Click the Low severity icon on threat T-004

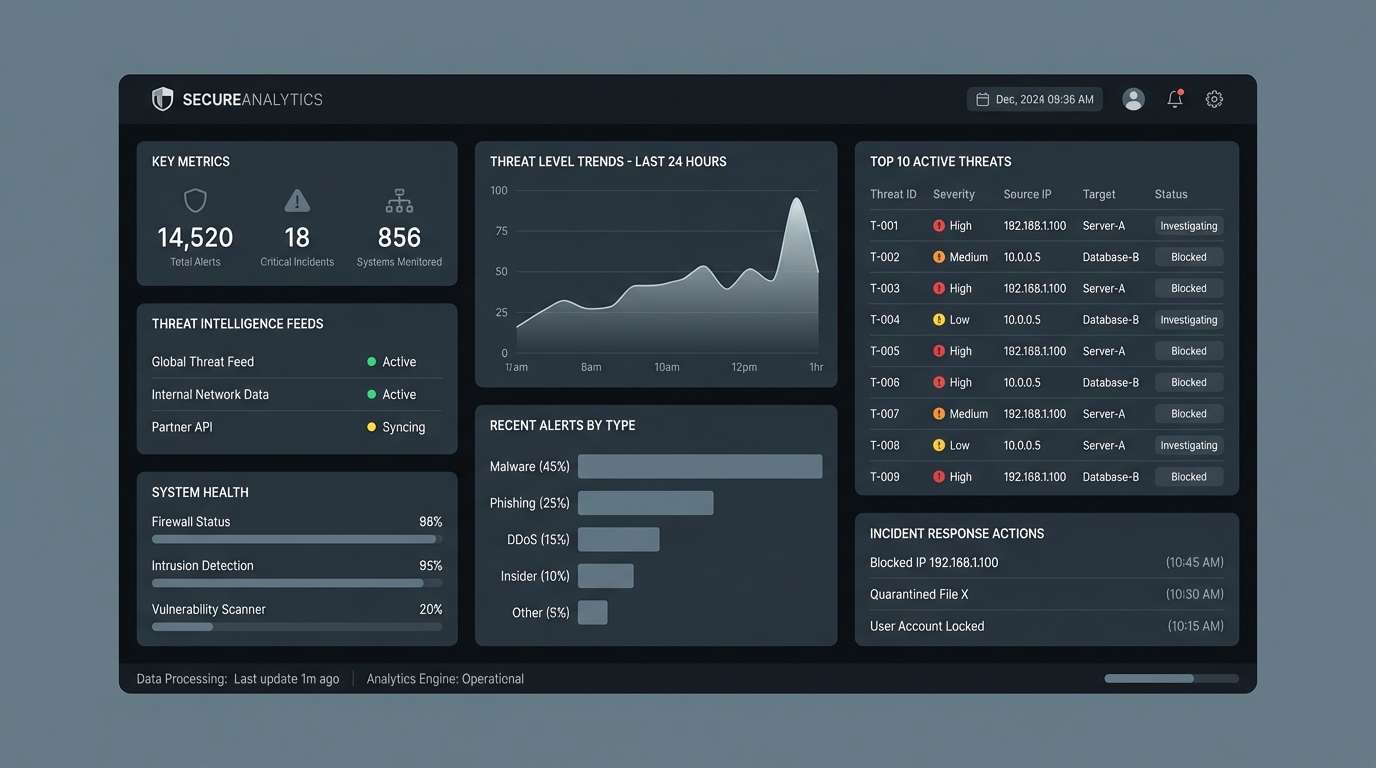[937, 319]
